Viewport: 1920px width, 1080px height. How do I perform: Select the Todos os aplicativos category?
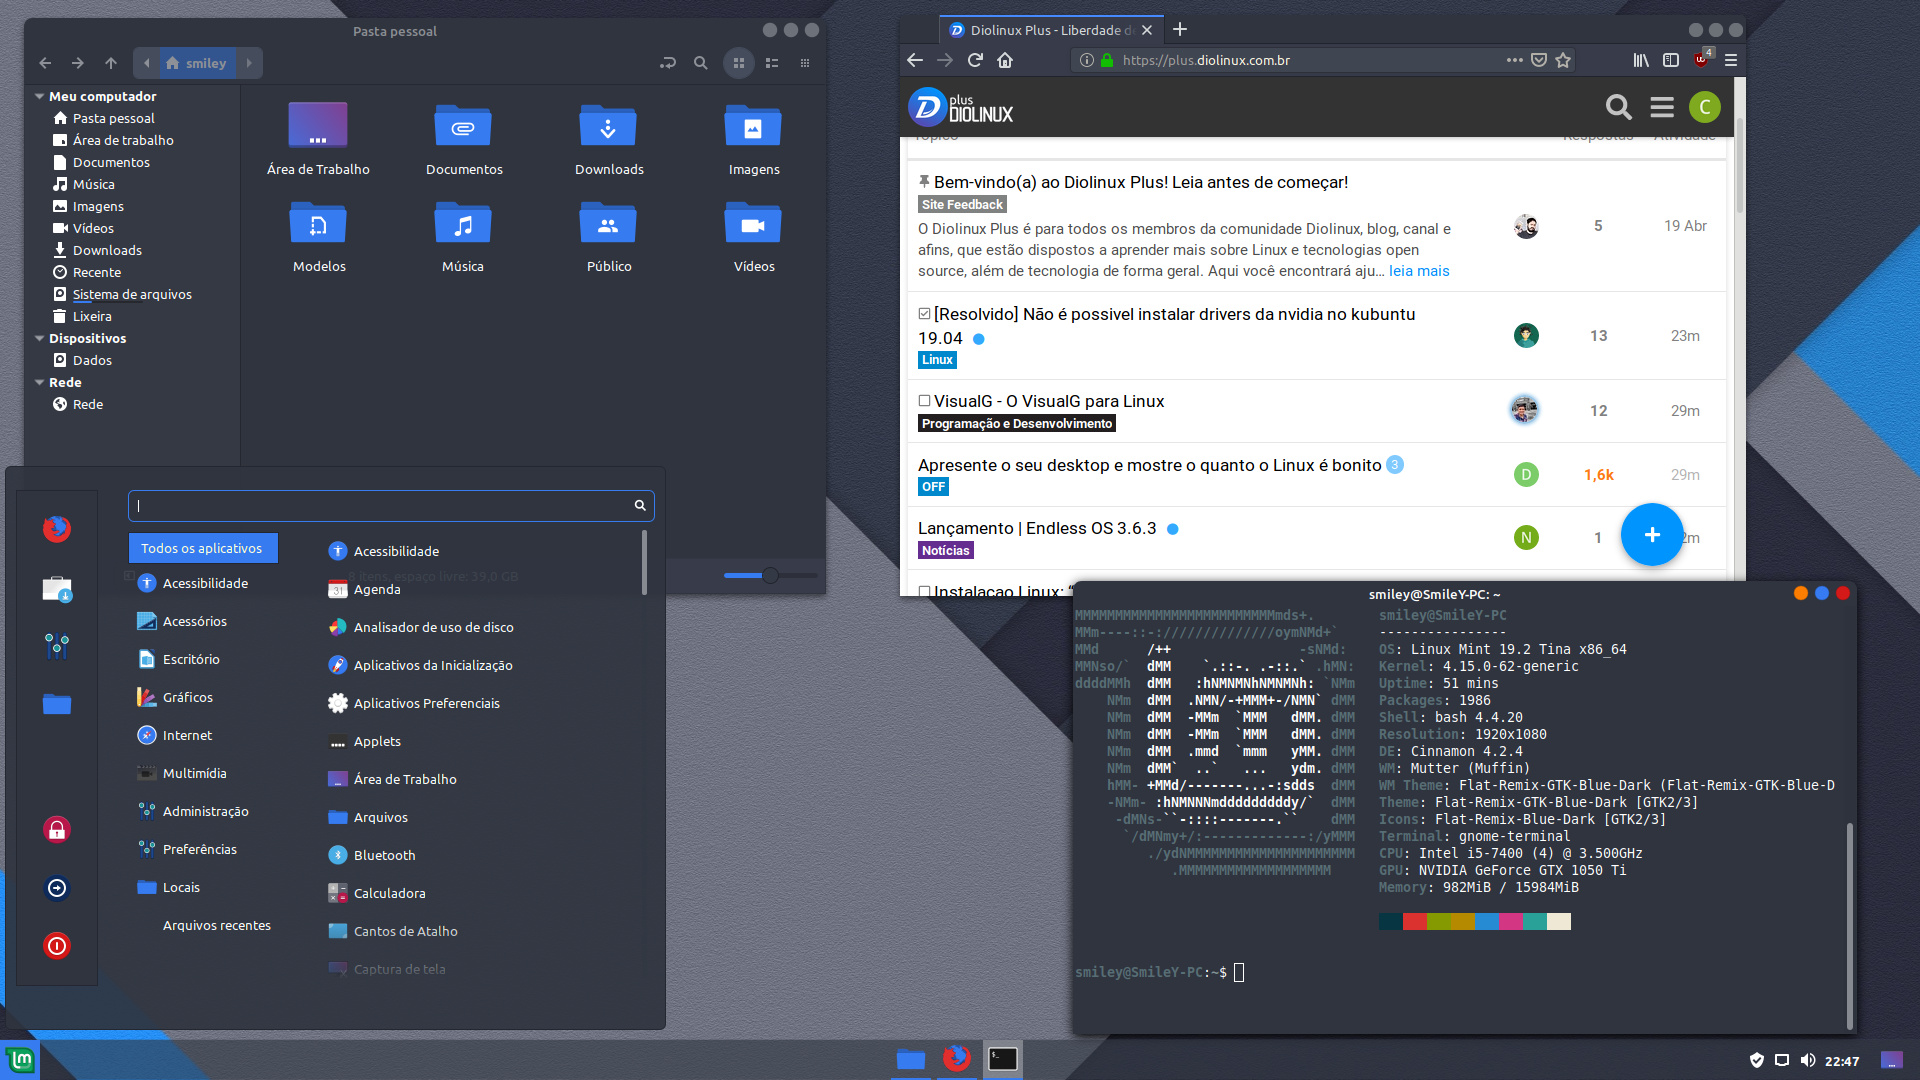click(202, 548)
